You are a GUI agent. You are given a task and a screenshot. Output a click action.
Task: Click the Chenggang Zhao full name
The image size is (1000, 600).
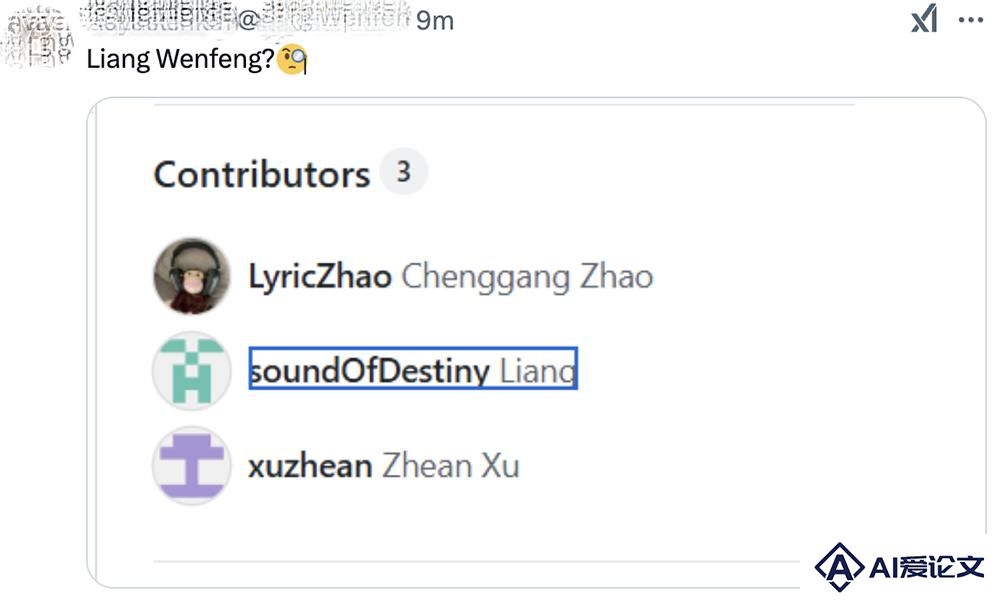click(x=527, y=277)
